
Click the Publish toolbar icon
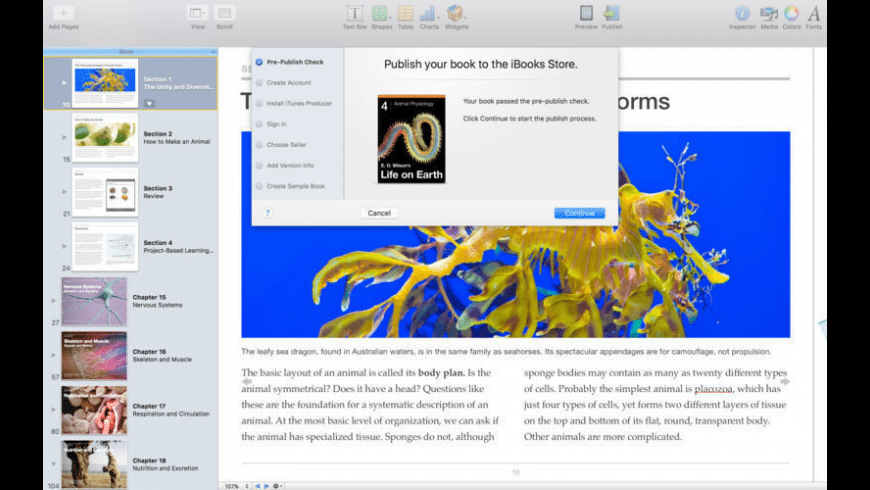(611, 13)
